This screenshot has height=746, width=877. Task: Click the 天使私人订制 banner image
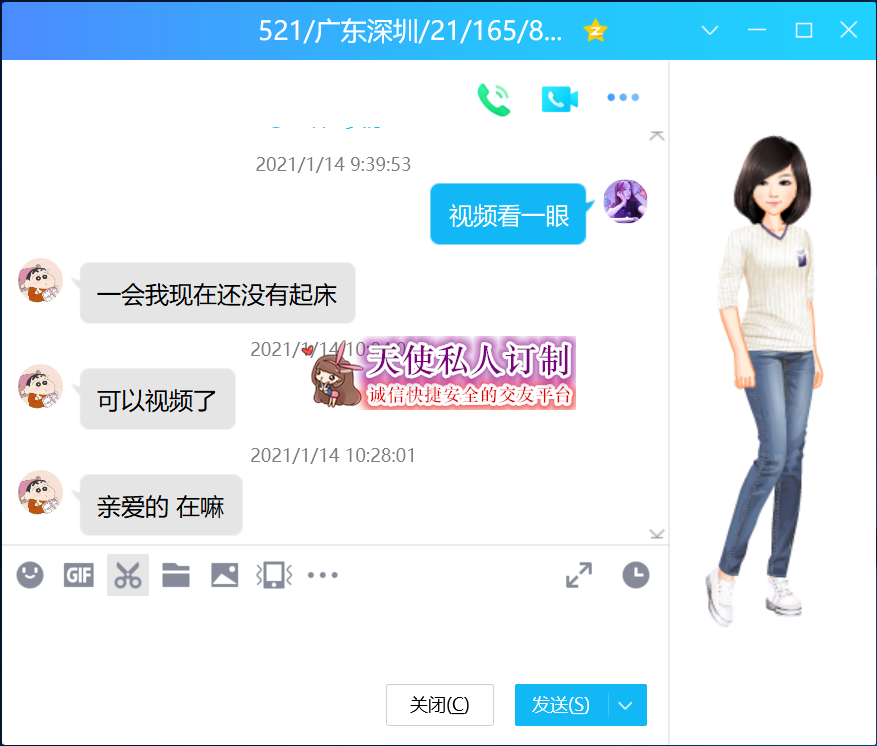pyautogui.click(x=443, y=372)
